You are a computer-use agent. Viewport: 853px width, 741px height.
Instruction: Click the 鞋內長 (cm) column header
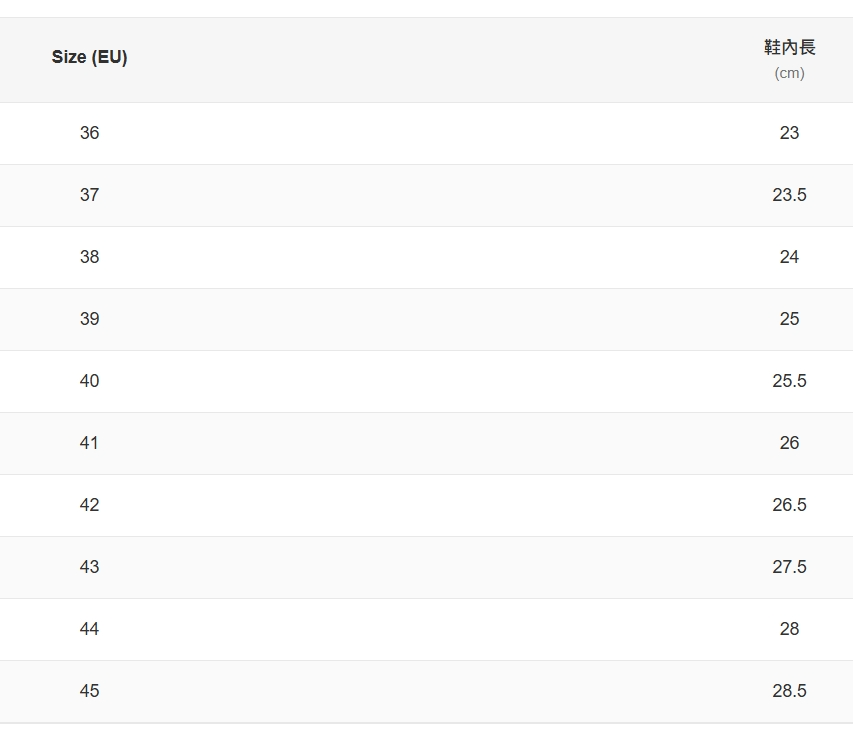(x=789, y=59)
